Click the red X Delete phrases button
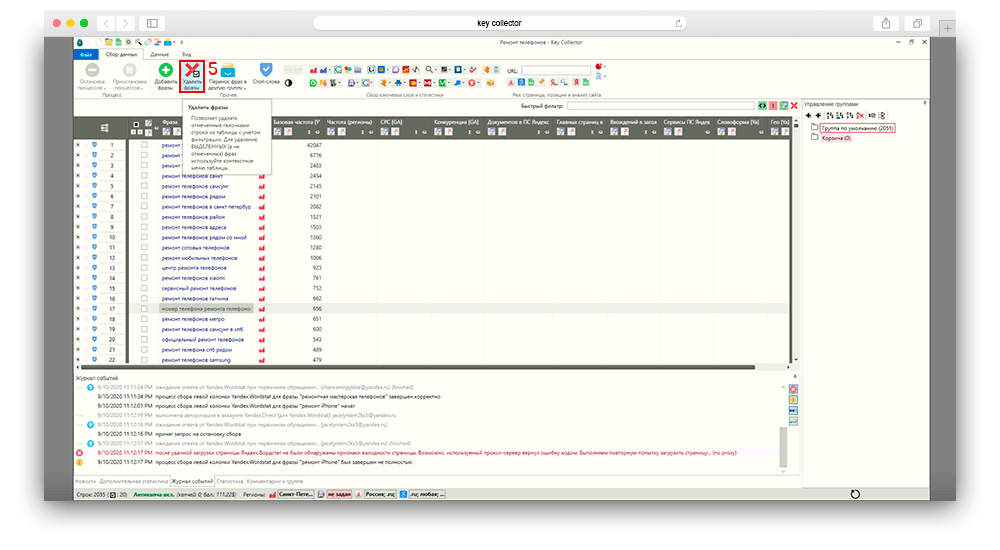This screenshot has width=1000, height=550. tap(192, 76)
